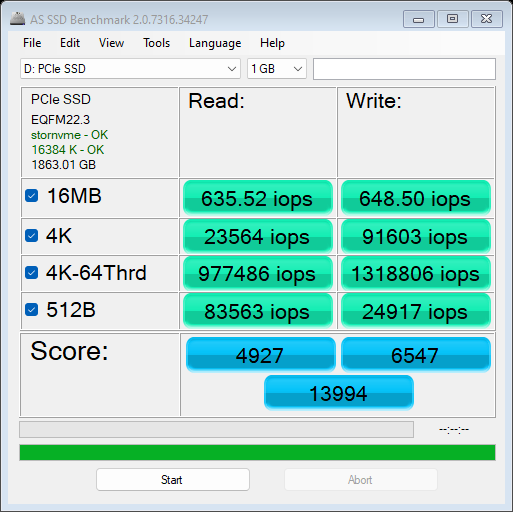Close the AS SSD Benchmark window
The height and width of the screenshot is (512, 513).
pos(487,19)
